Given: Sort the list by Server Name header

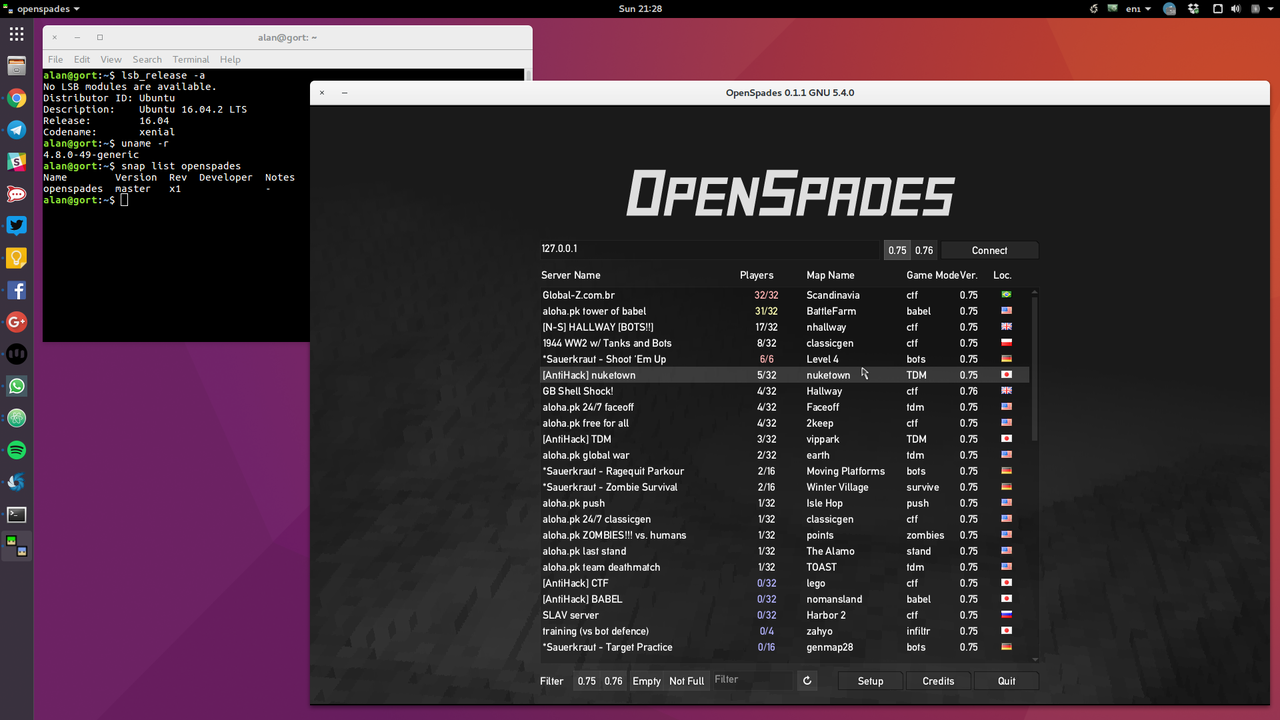Looking at the screenshot, I should pos(571,275).
